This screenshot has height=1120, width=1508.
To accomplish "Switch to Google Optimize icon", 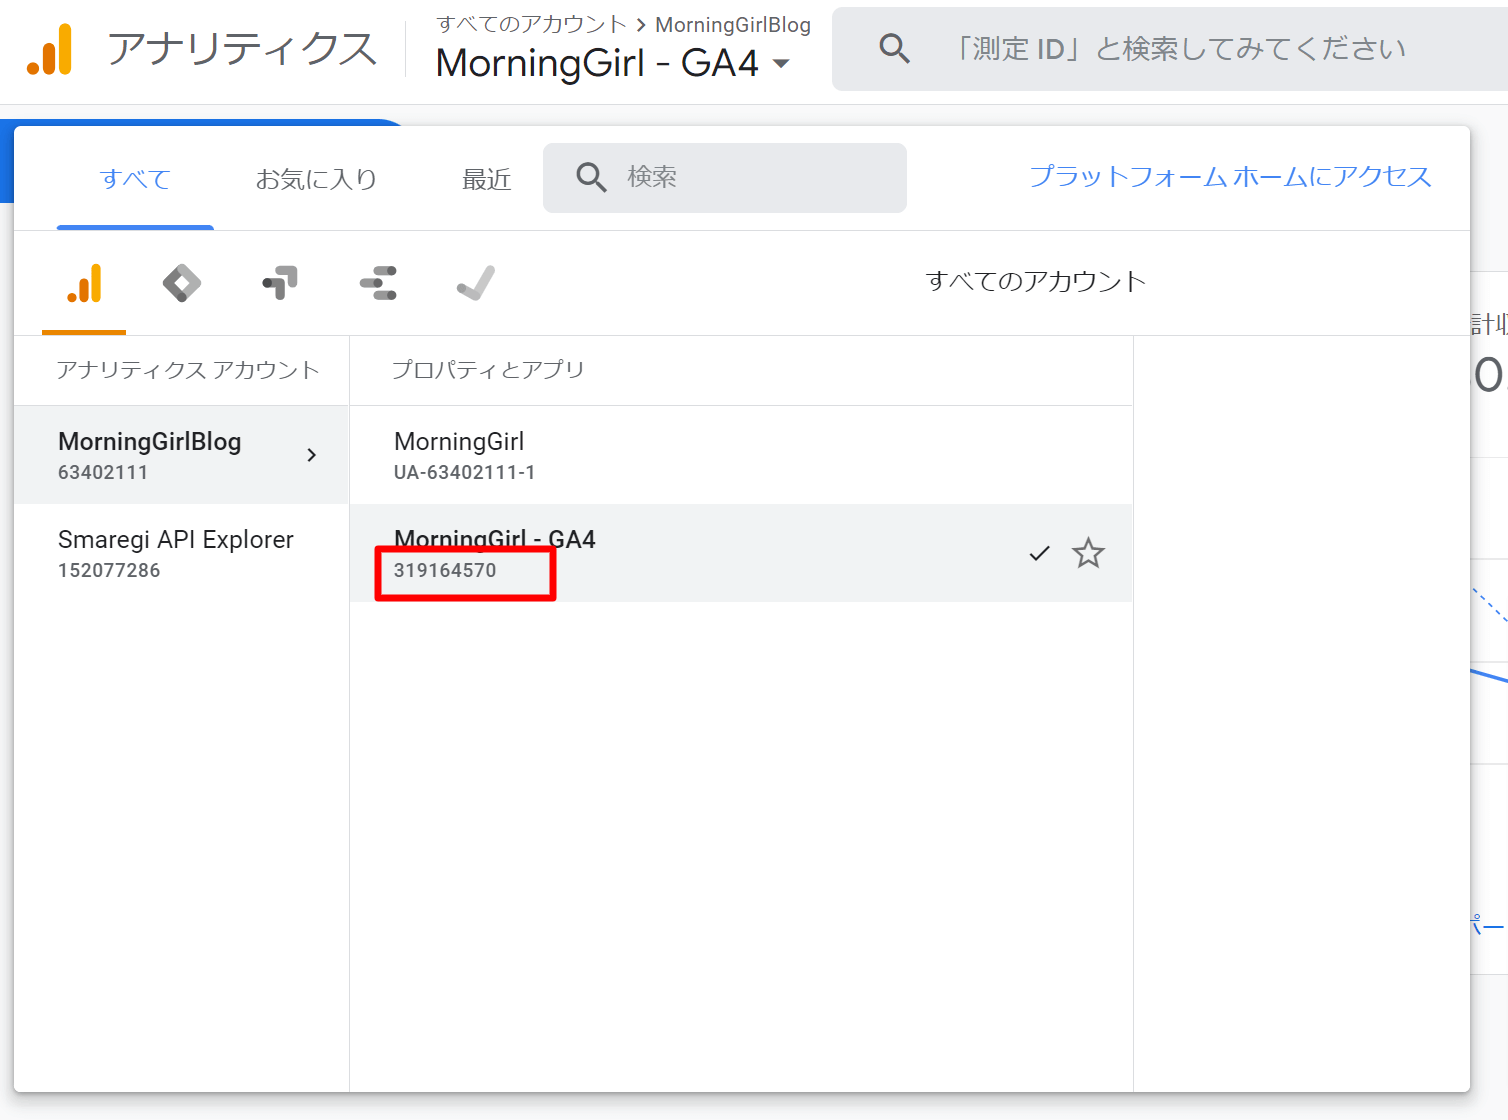I will click(280, 283).
